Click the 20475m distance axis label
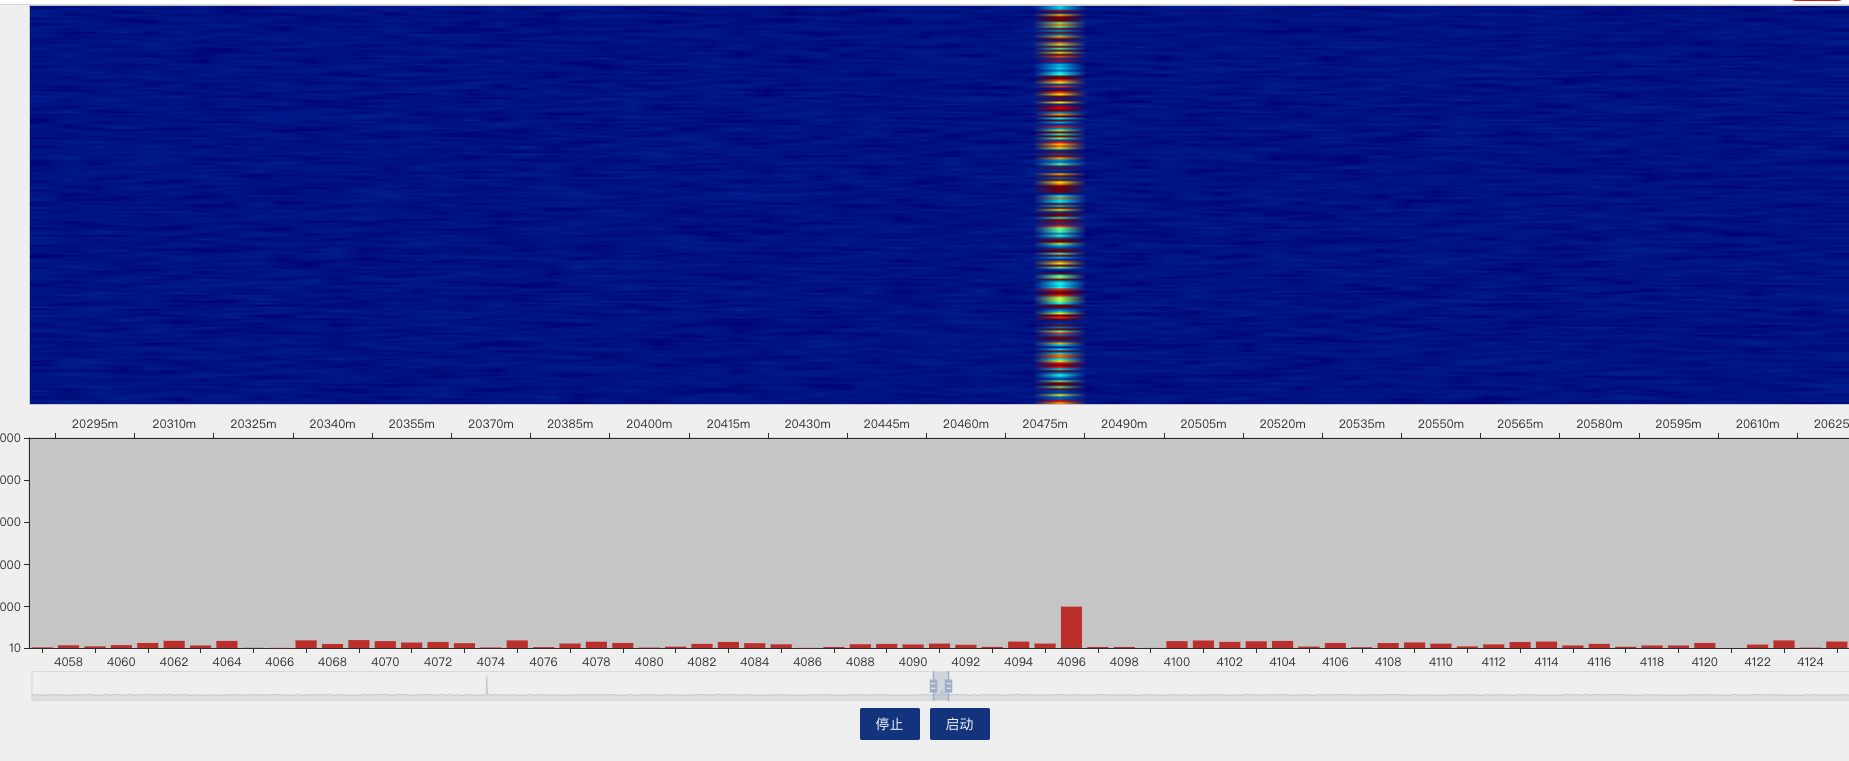 [x=1044, y=424]
